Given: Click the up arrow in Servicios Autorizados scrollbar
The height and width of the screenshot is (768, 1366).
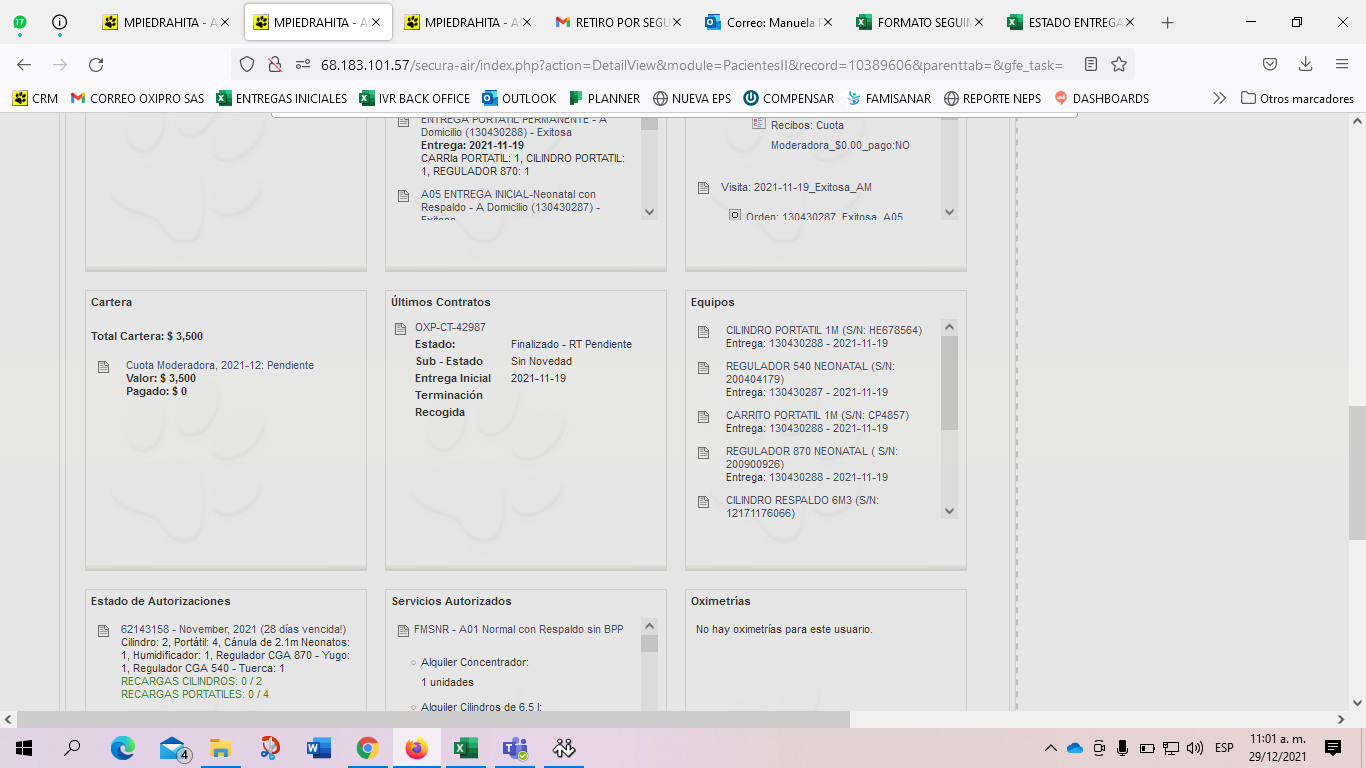Looking at the screenshot, I should click(x=649, y=626).
